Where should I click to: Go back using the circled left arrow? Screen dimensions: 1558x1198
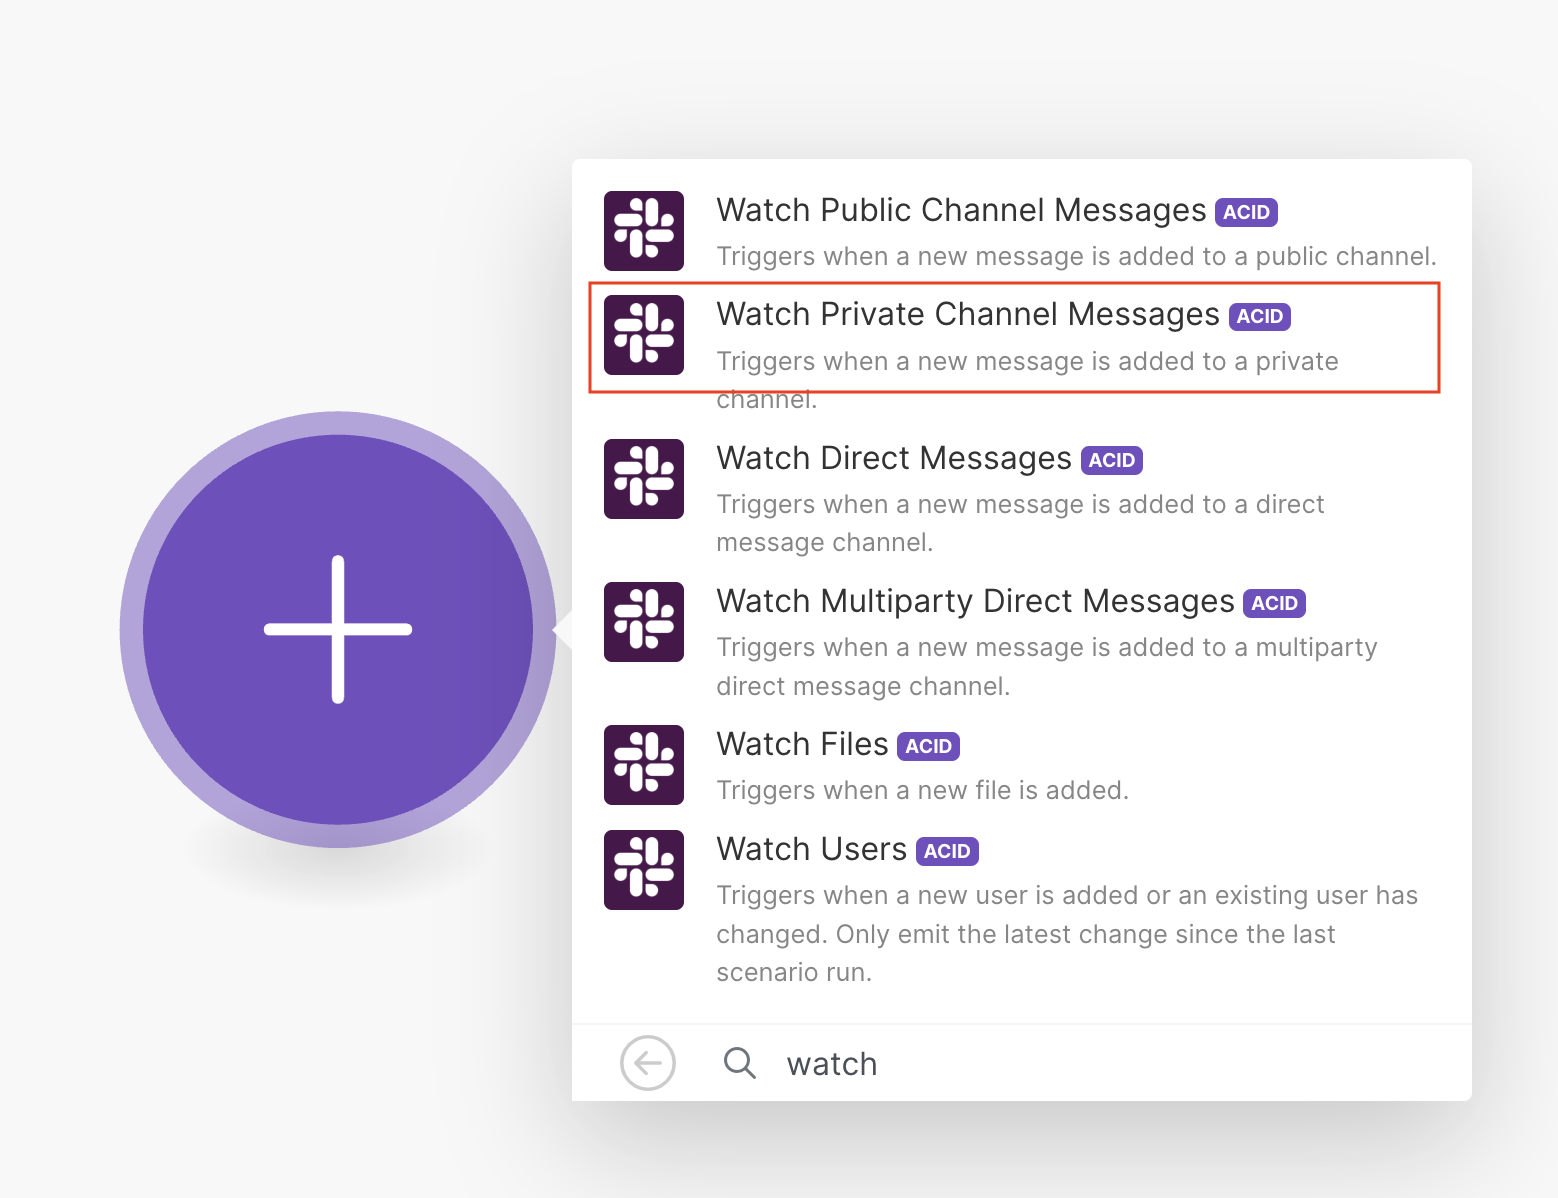pos(648,1063)
